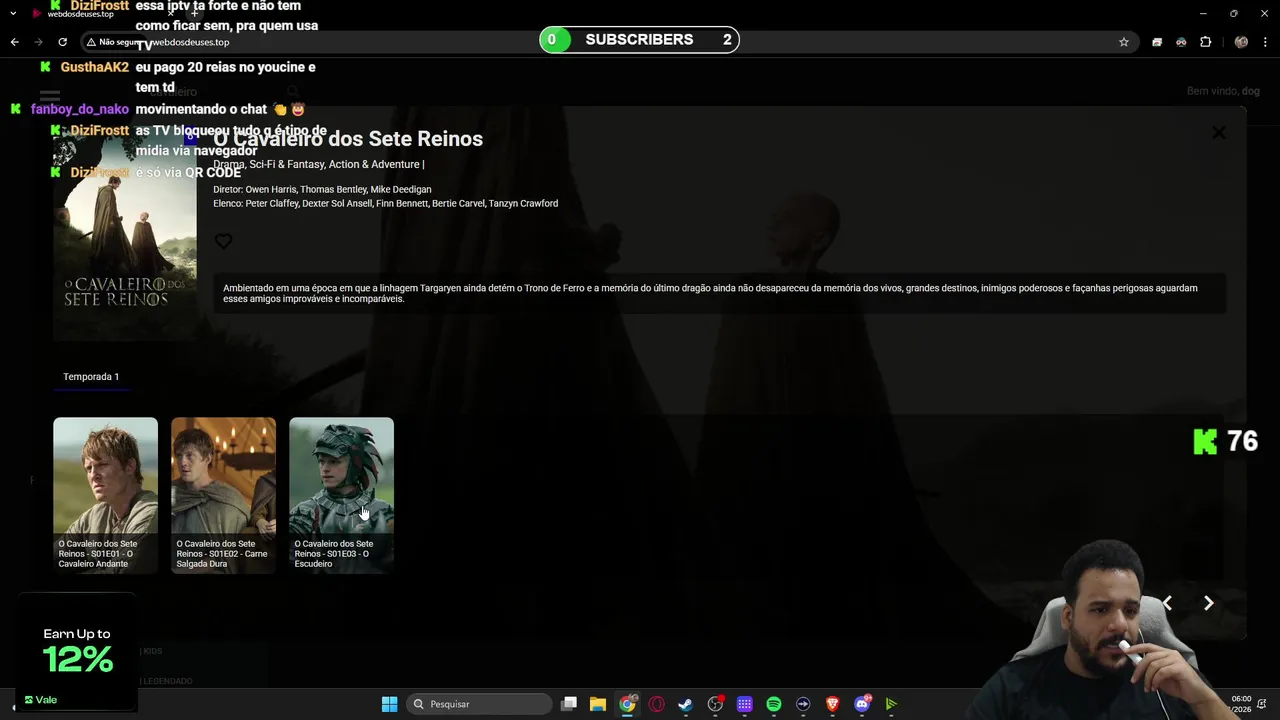Open the site hamburger menu

click(x=49, y=96)
